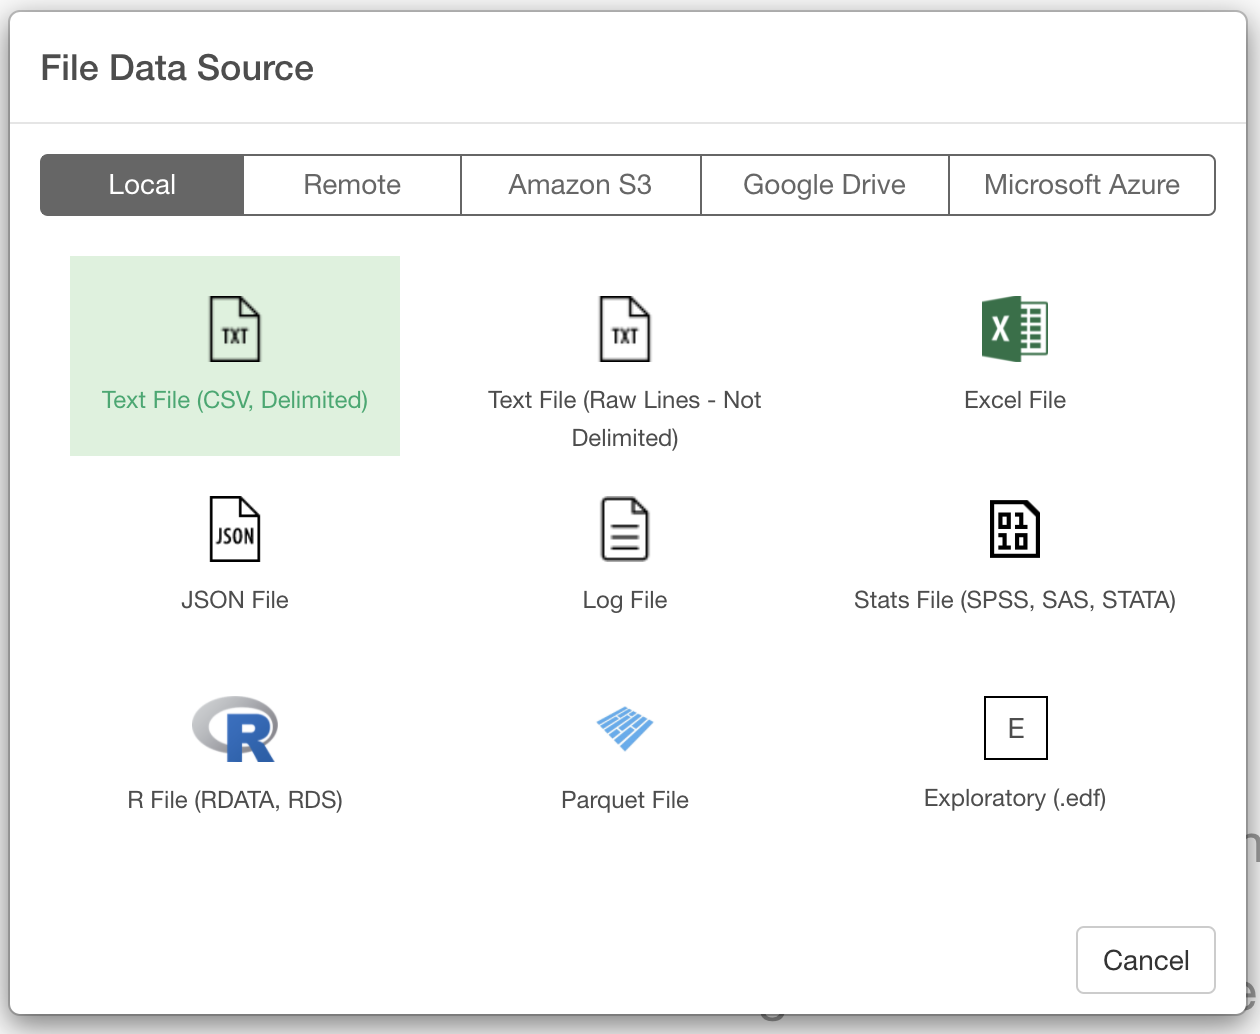Click the Text File Raw Lines icon
Viewport: 1260px width, 1034px height.
[x=624, y=329]
